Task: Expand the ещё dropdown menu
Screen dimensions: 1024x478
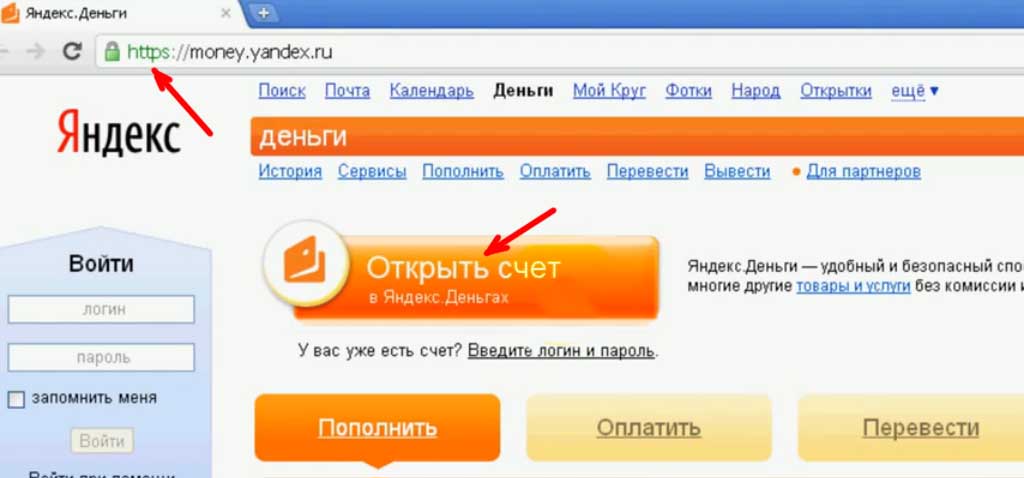Action: click(915, 91)
